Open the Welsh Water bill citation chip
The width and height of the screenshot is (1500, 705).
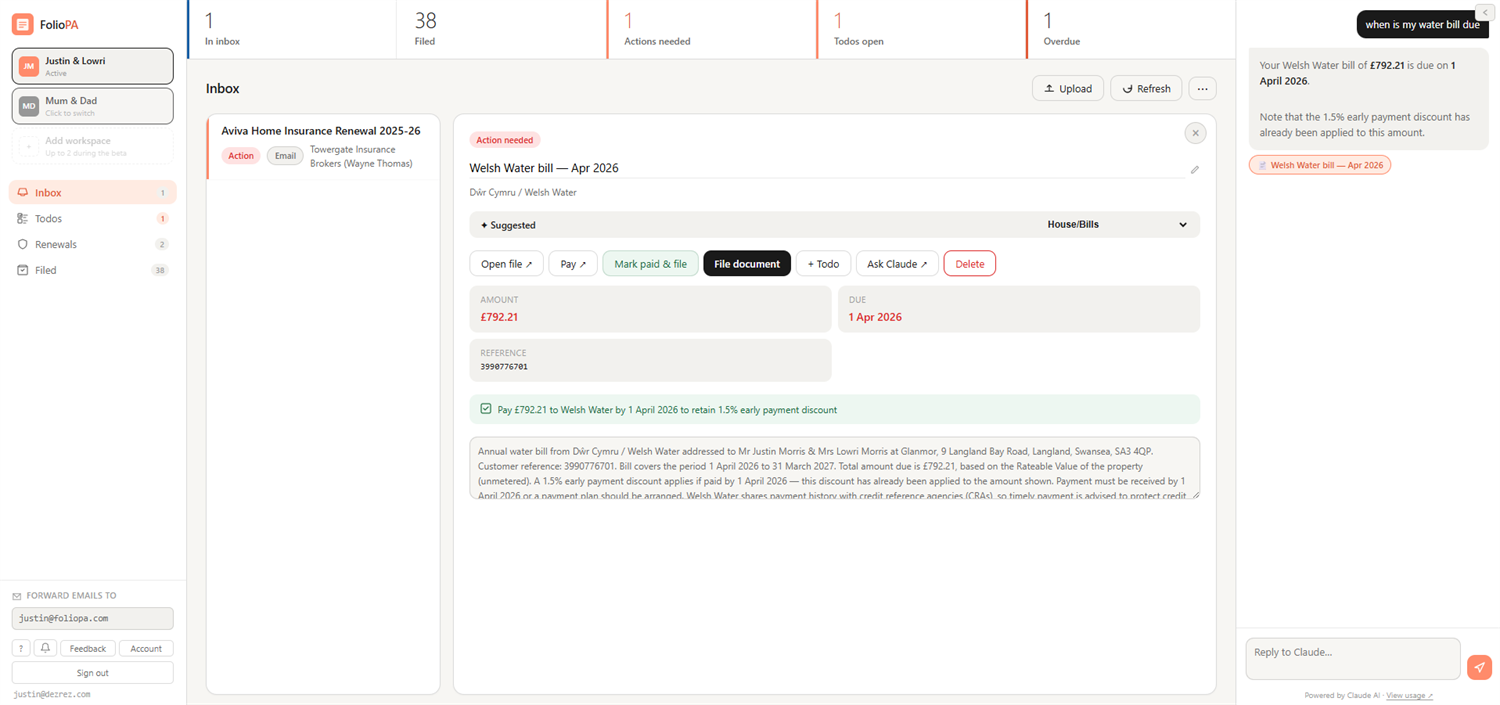pos(1320,165)
